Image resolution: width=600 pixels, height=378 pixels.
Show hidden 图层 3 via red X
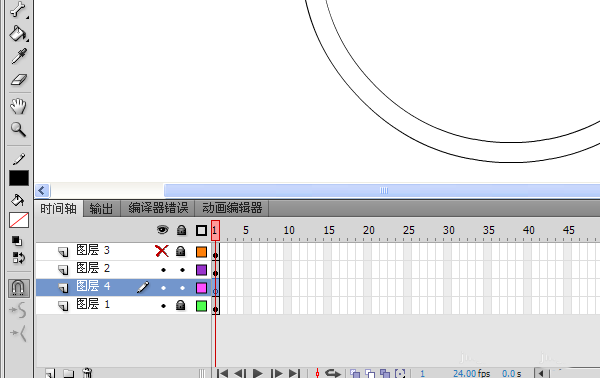coord(162,251)
